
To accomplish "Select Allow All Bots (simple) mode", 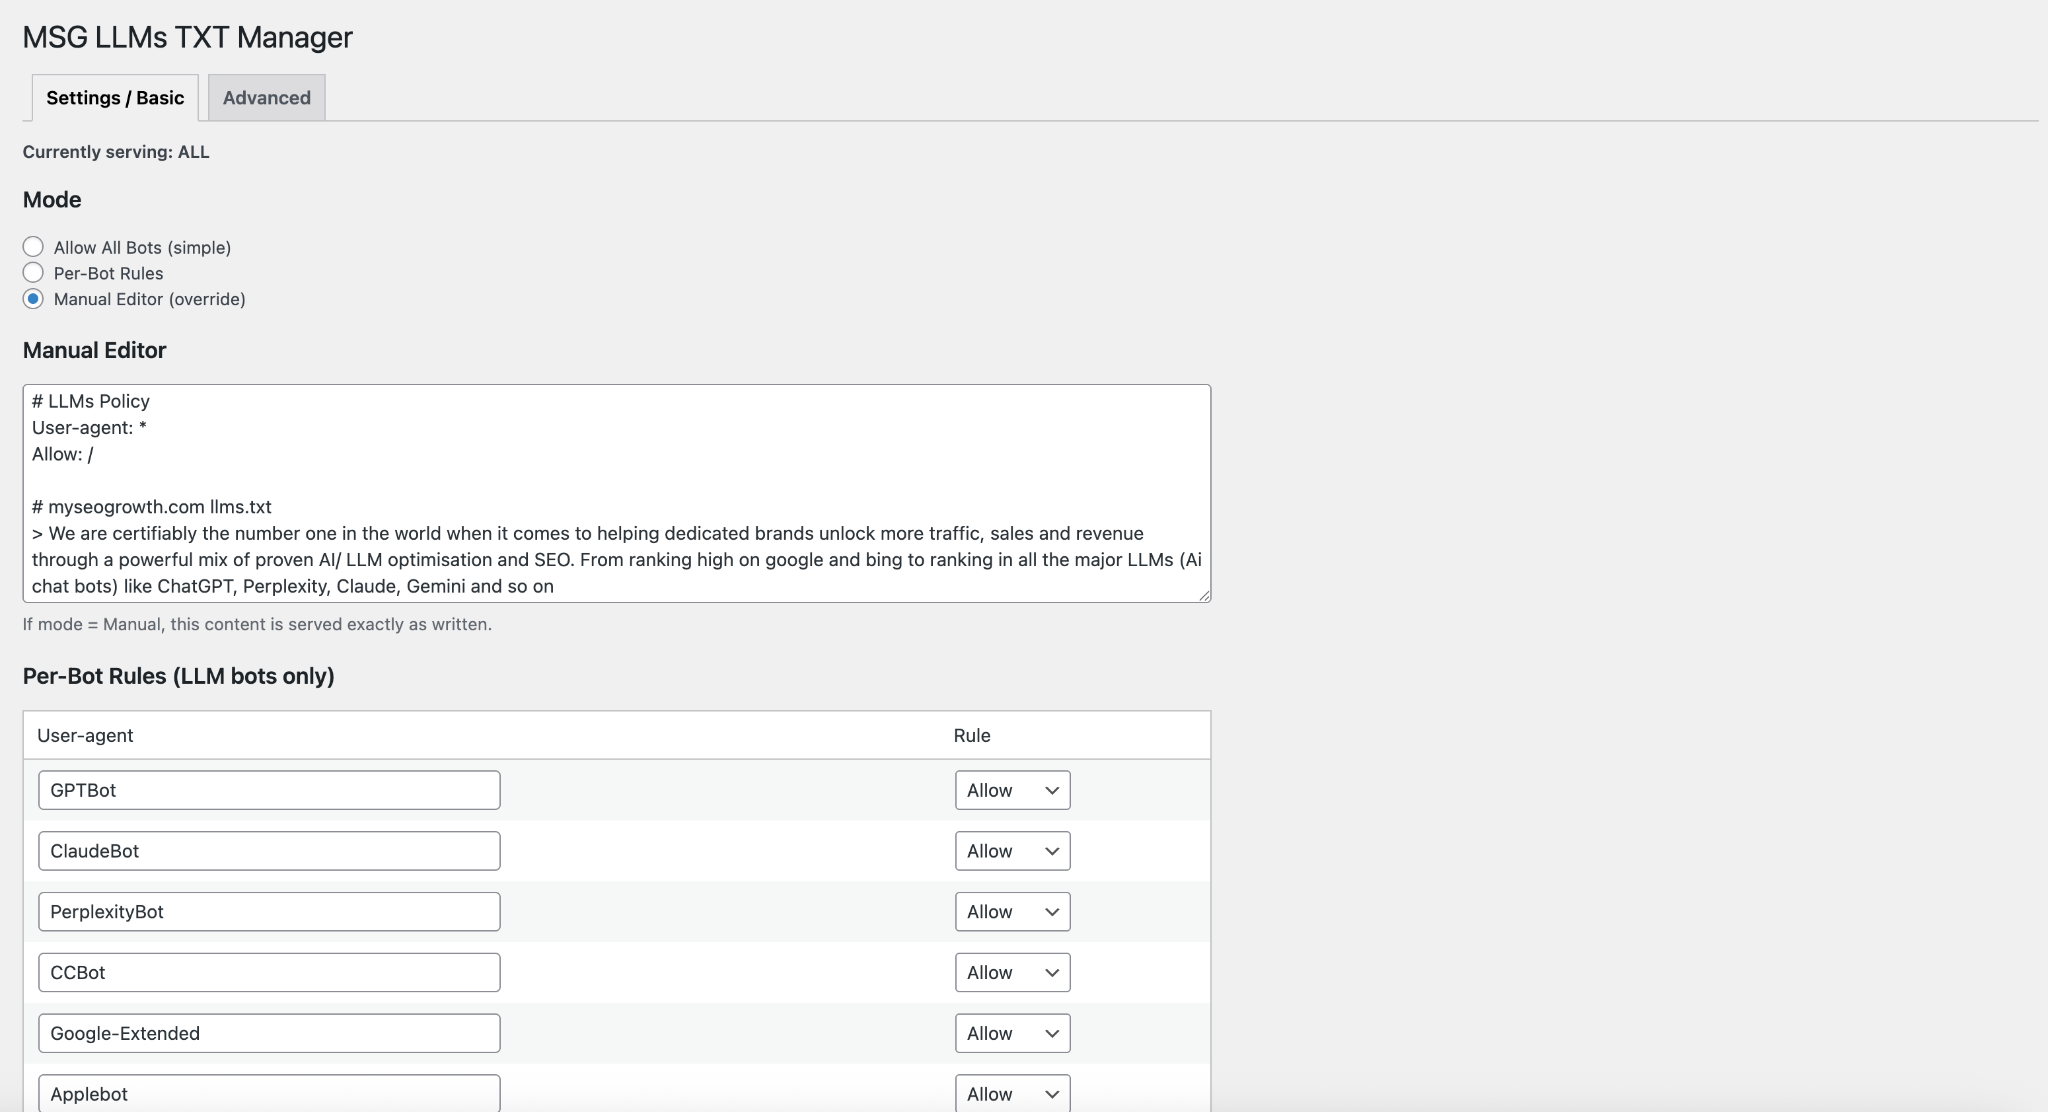I will [x=33, y=247].
